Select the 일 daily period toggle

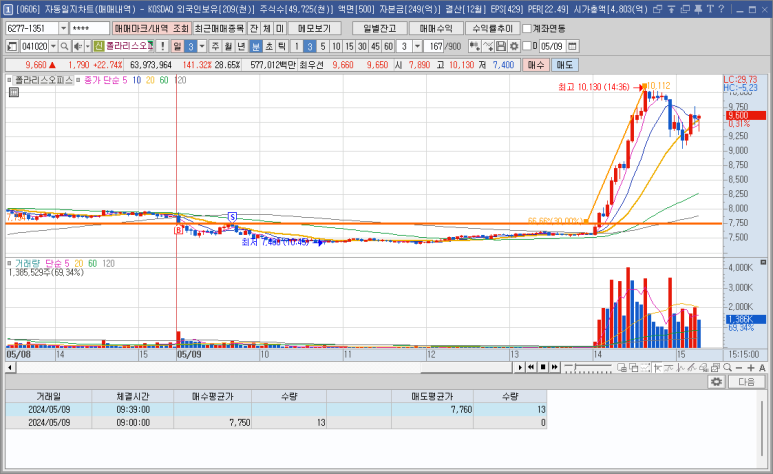pos(177,46)
